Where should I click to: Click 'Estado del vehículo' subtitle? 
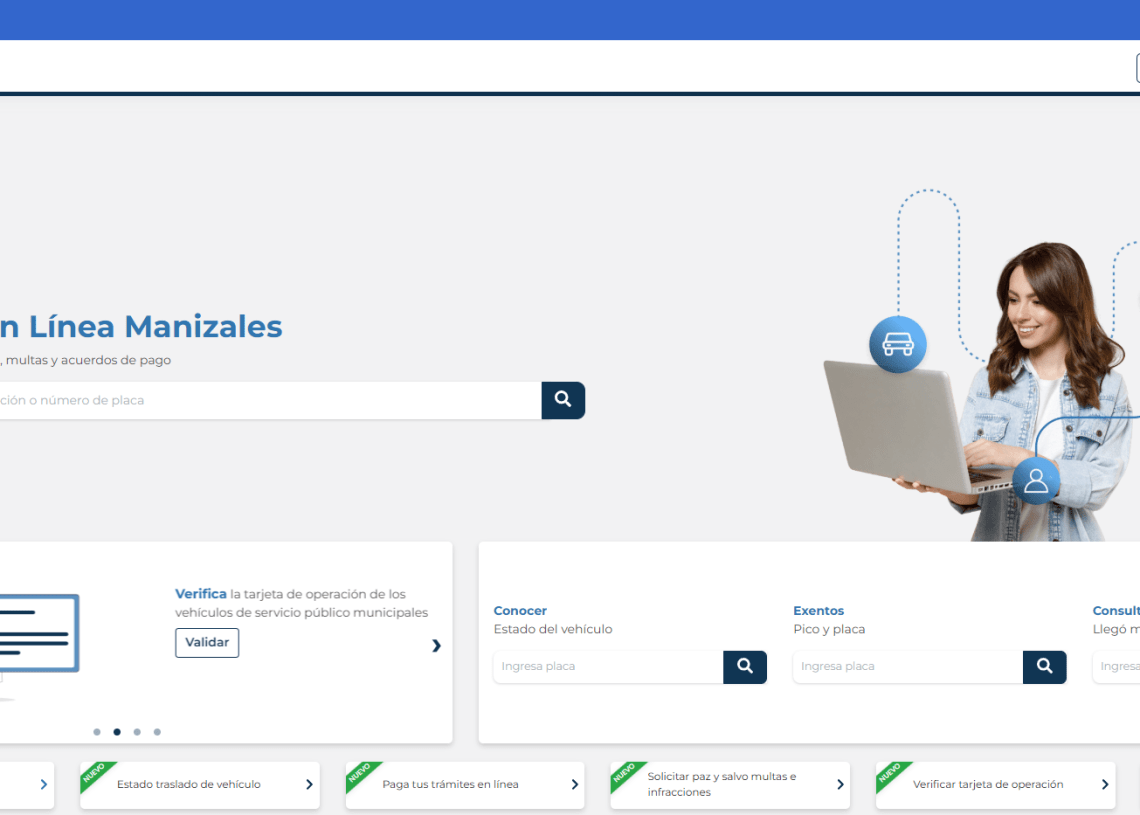[x=553, y=630]
